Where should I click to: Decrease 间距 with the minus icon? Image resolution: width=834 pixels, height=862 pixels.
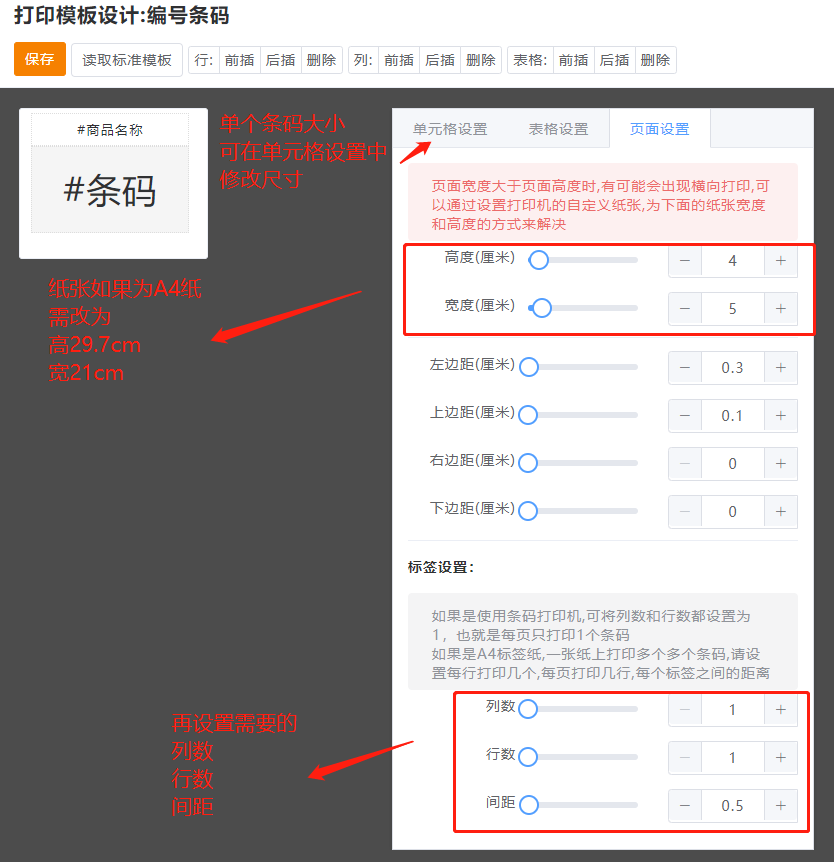coord(685,805)
